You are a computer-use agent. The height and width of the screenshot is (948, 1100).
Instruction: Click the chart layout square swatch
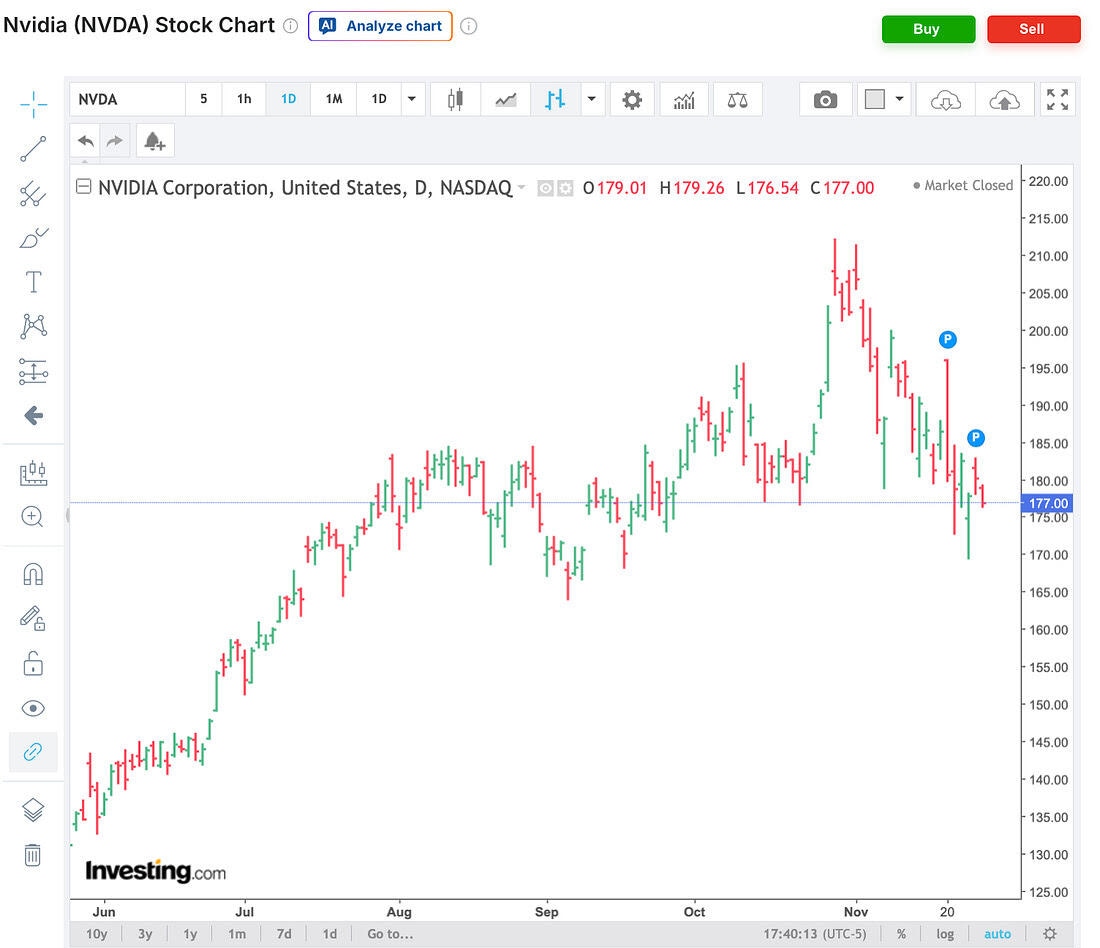pos(875,100)
